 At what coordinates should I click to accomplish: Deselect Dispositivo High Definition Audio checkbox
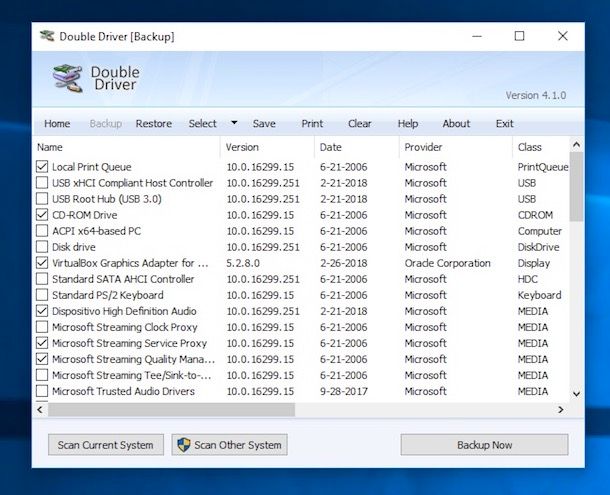(x=42, y=311)
